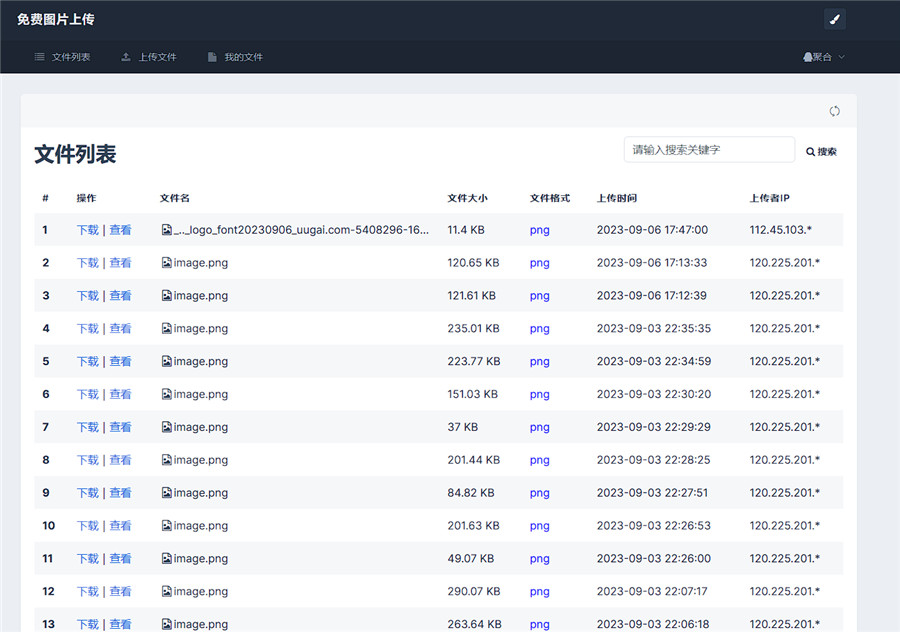Click the refresh icon above the file list
Screen dimensions: 900x632
(834, 111)
